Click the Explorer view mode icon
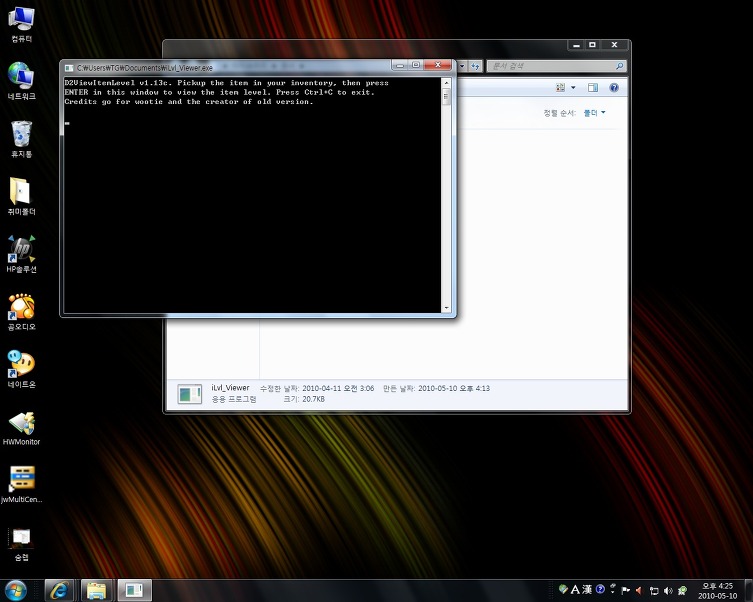The image size is (753, 602). click(560, 87)
